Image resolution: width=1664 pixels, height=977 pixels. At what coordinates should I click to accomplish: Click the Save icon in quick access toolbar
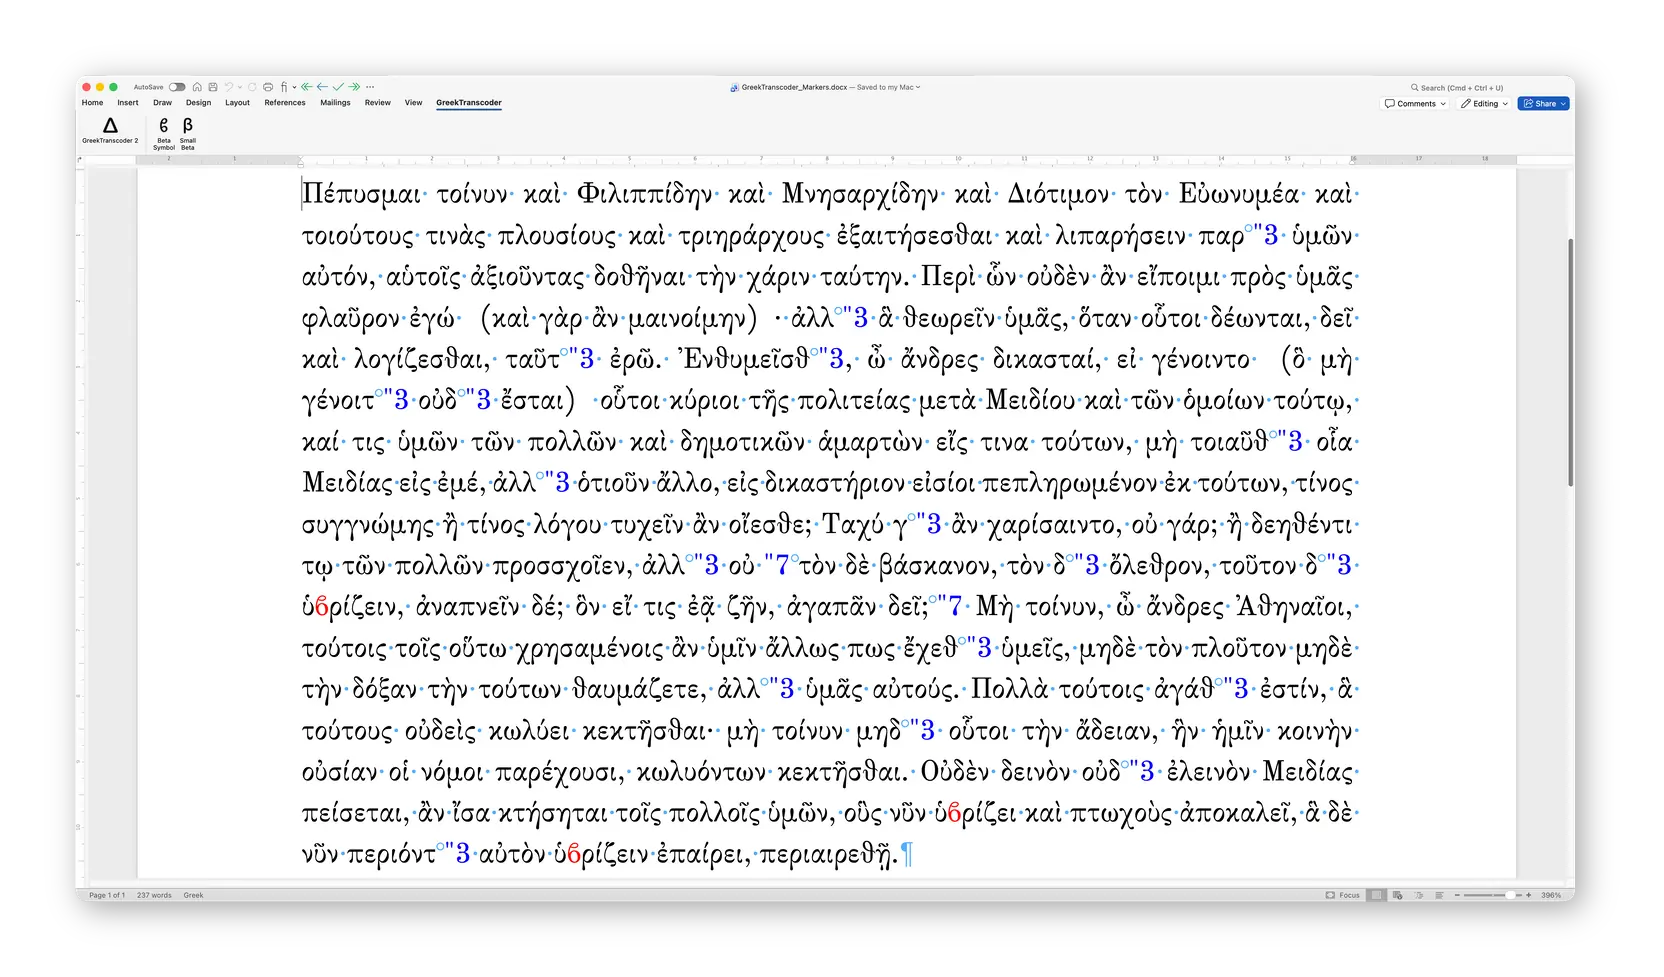(x=213, y=87)
